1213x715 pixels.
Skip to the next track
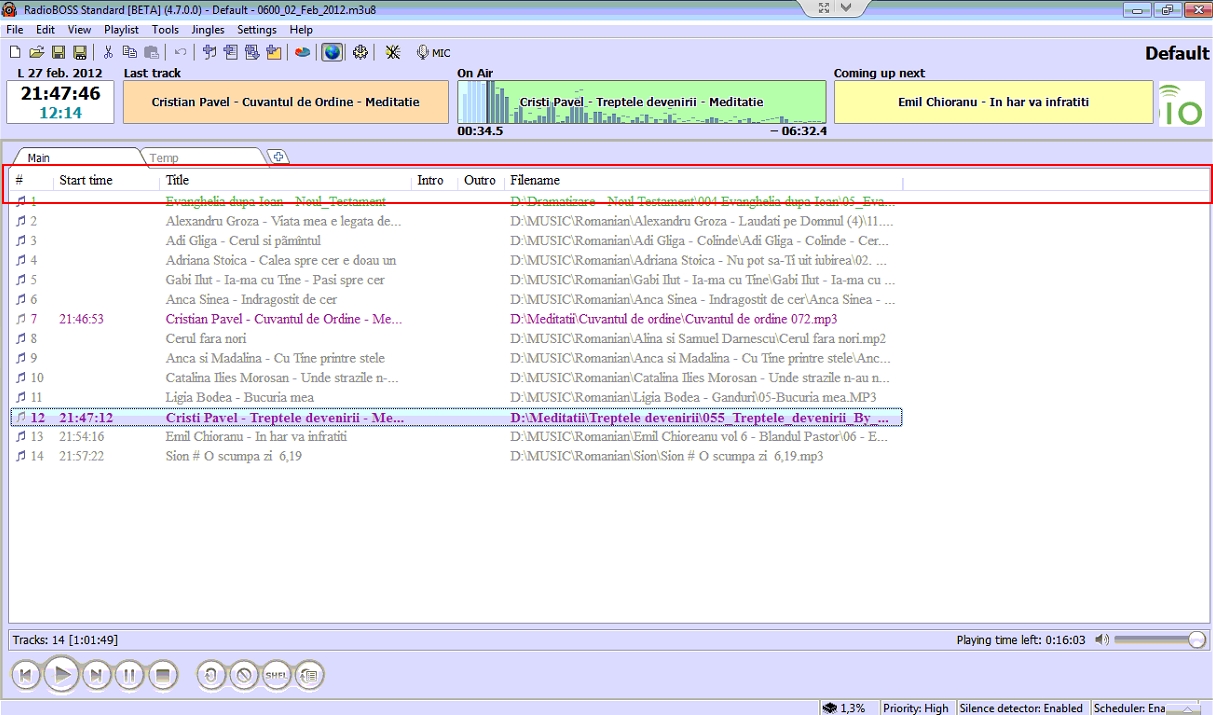pos(96,675)
